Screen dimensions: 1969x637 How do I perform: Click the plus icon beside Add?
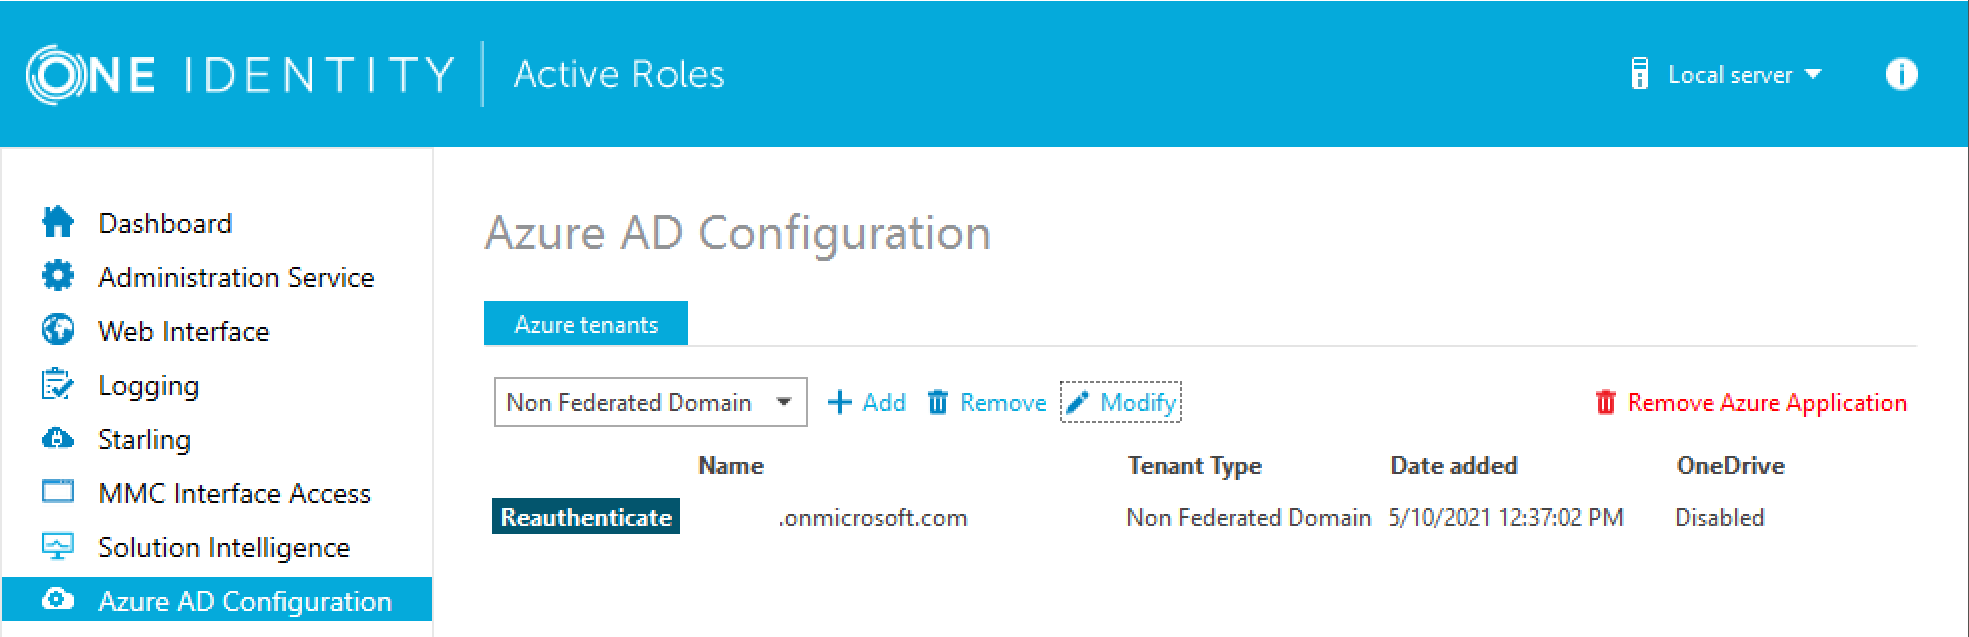[x=840, y=402]
